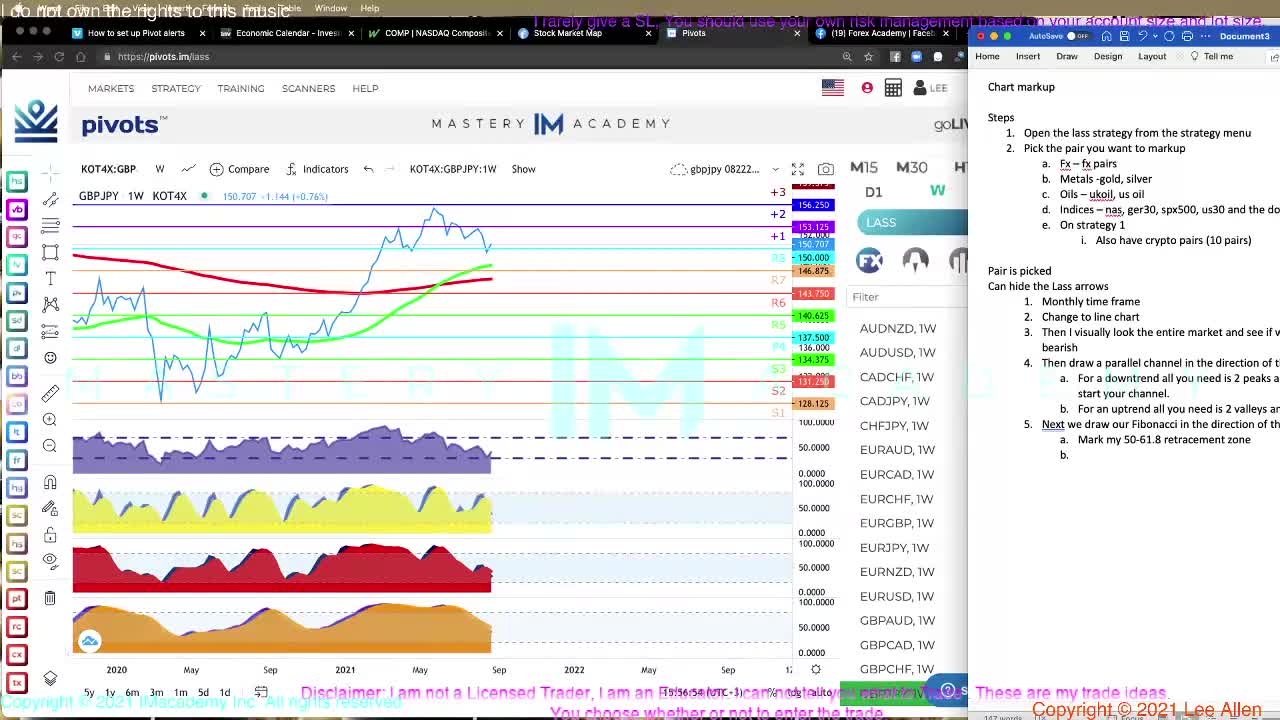Click the zoom in magnifier tool
1280x720 pixels.
click(50, 420)
